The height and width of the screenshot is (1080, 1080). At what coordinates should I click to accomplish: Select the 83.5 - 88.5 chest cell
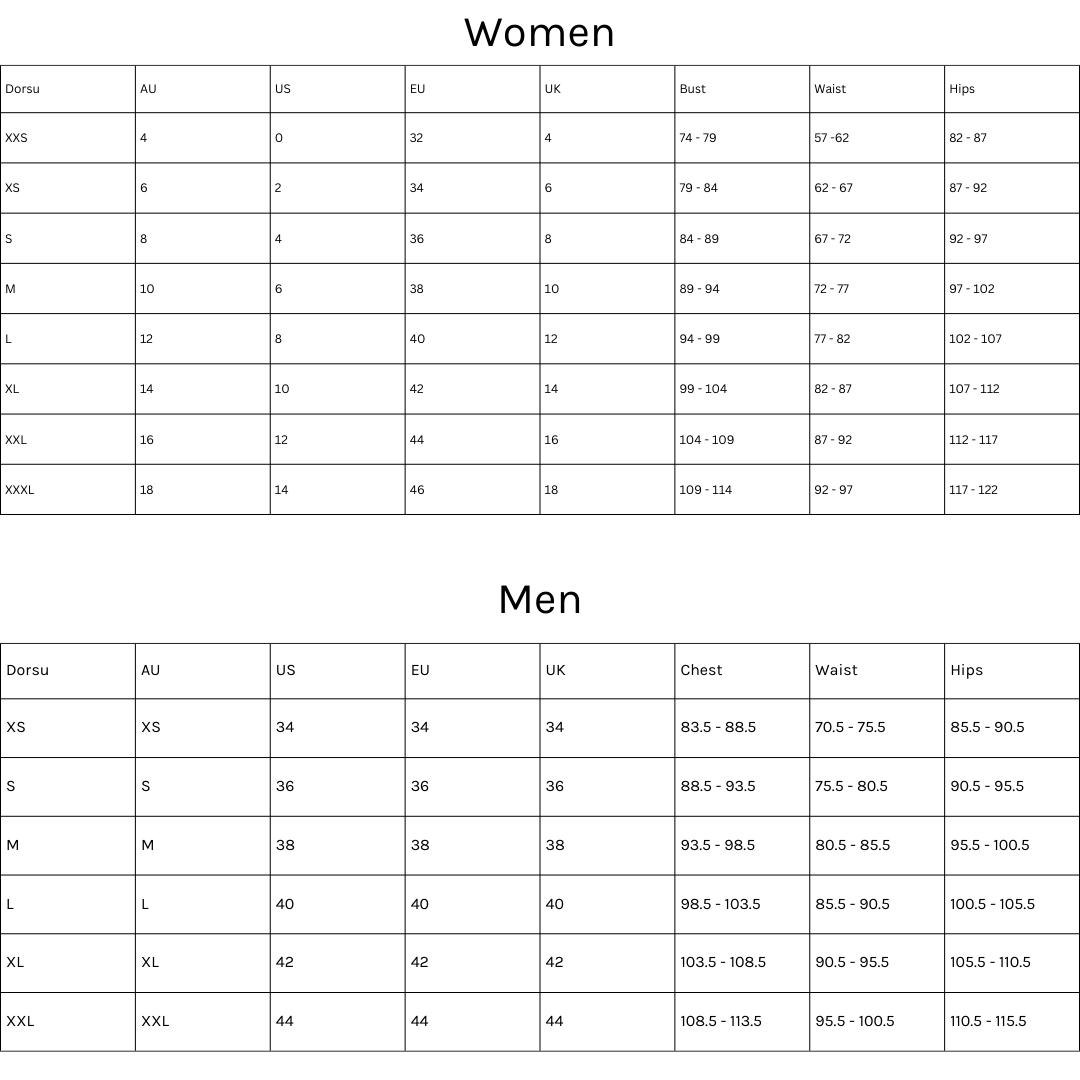pos(718,727)
